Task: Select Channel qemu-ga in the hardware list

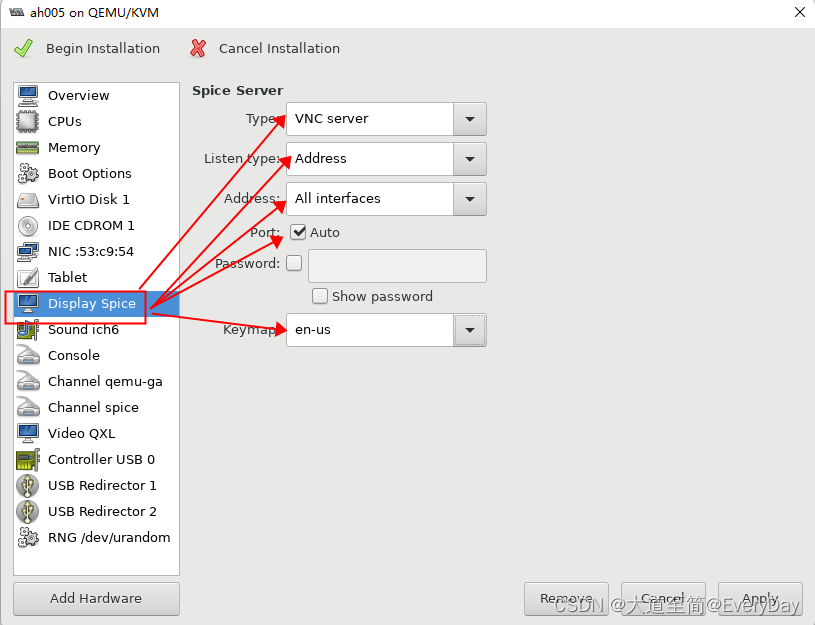Action: pos(97,381)
